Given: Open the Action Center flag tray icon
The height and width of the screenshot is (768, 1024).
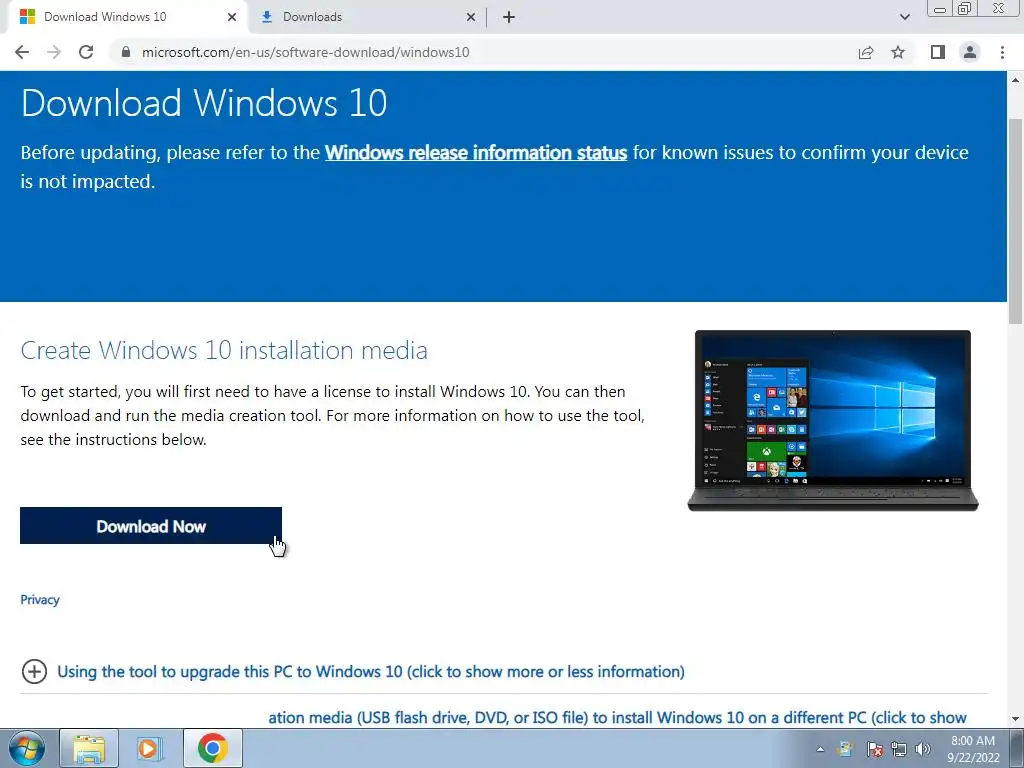Looking at the screenshot, I should (x=874, y=749).
